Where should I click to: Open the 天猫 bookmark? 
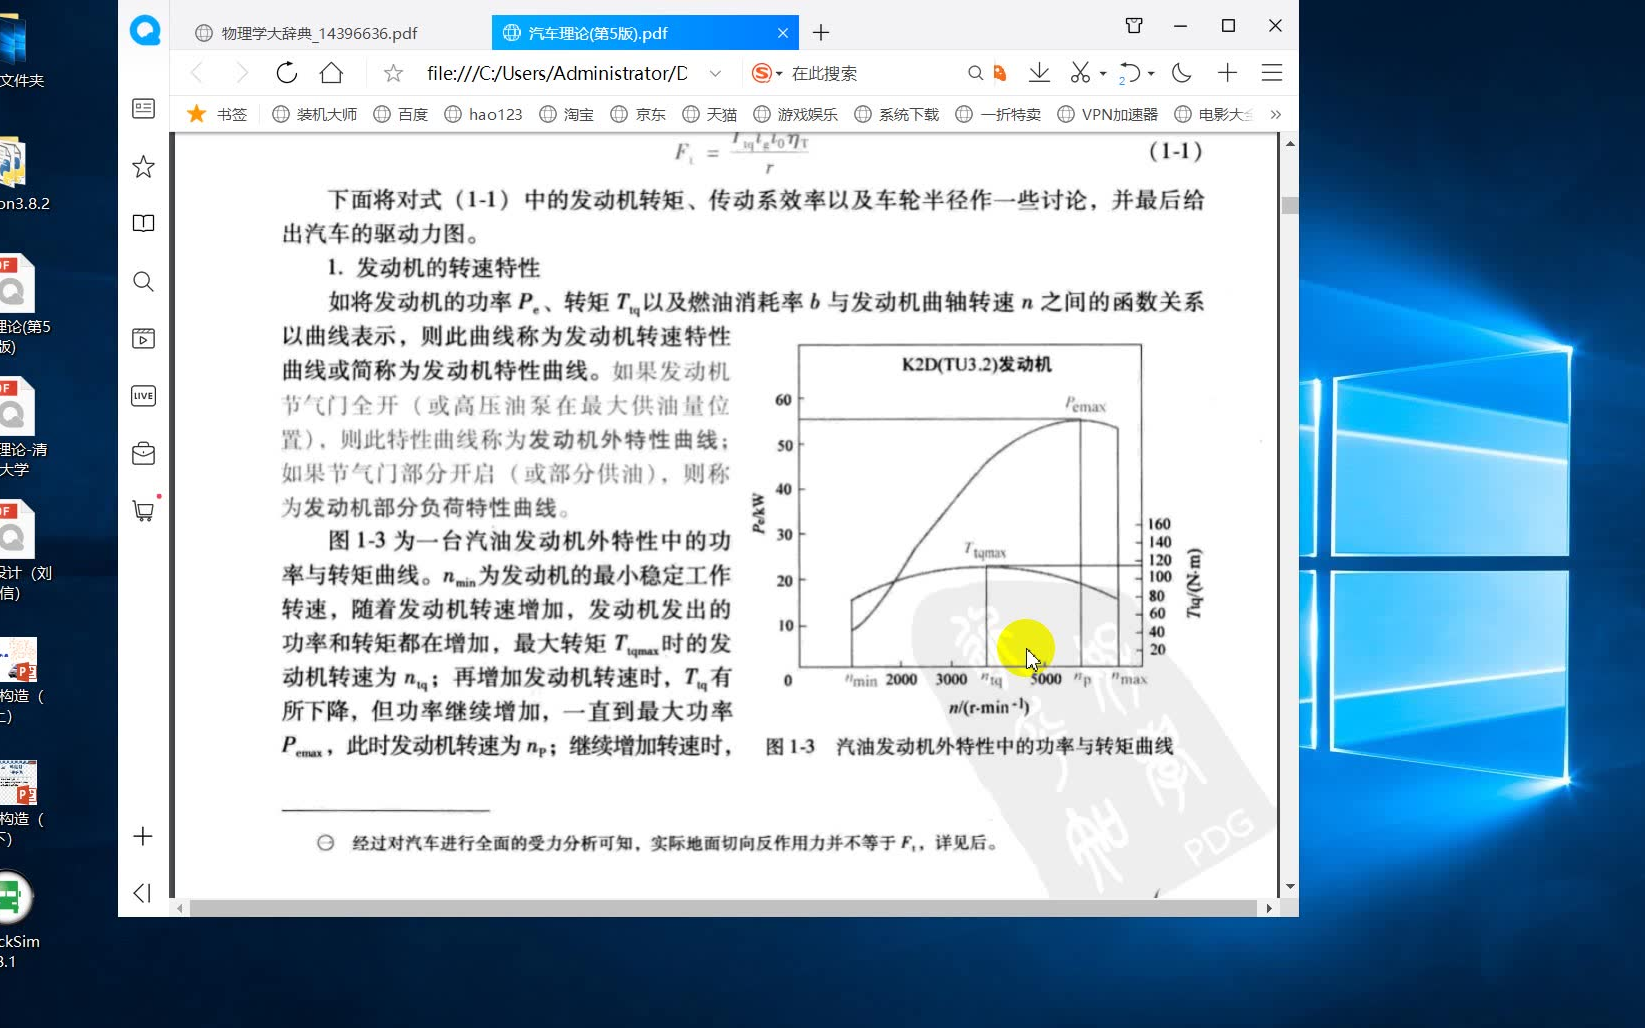[710, 114]
